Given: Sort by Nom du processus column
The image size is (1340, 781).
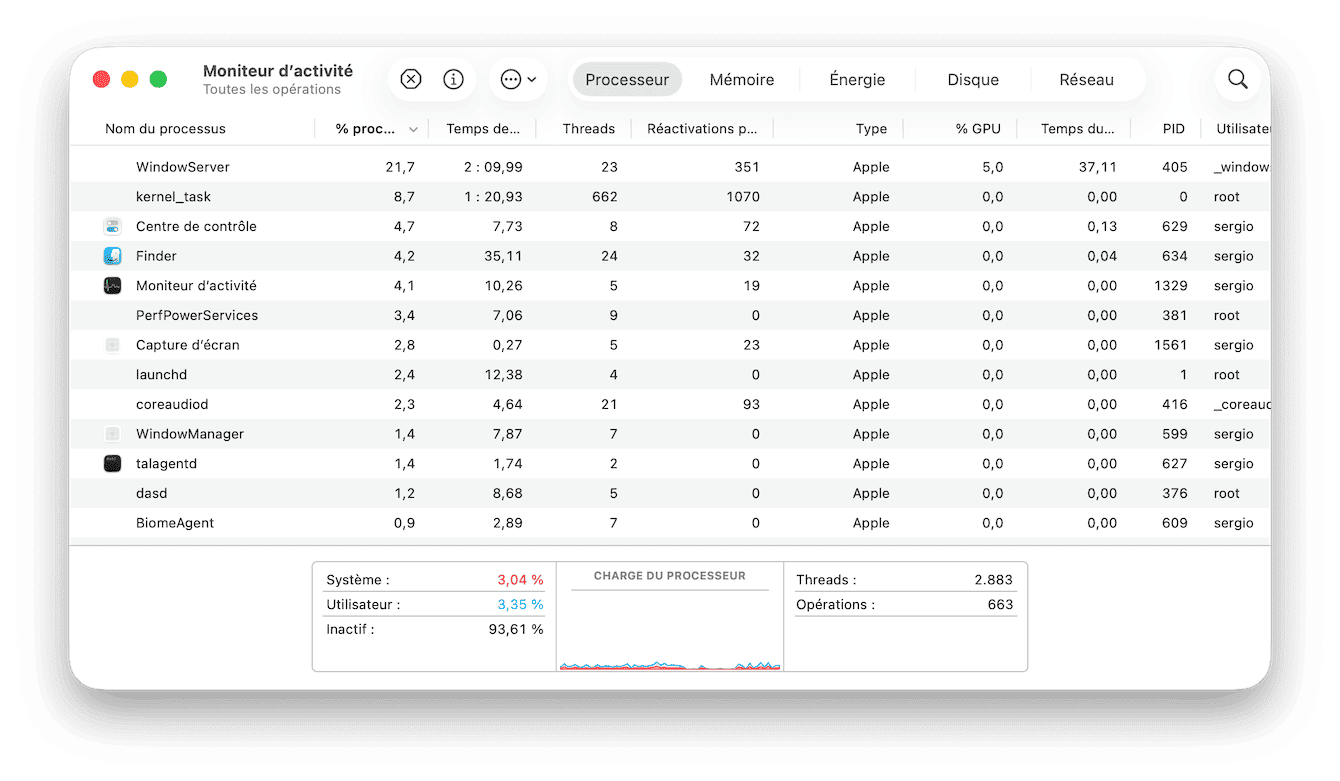Looking at the screenshot, I should coord(165,129).
